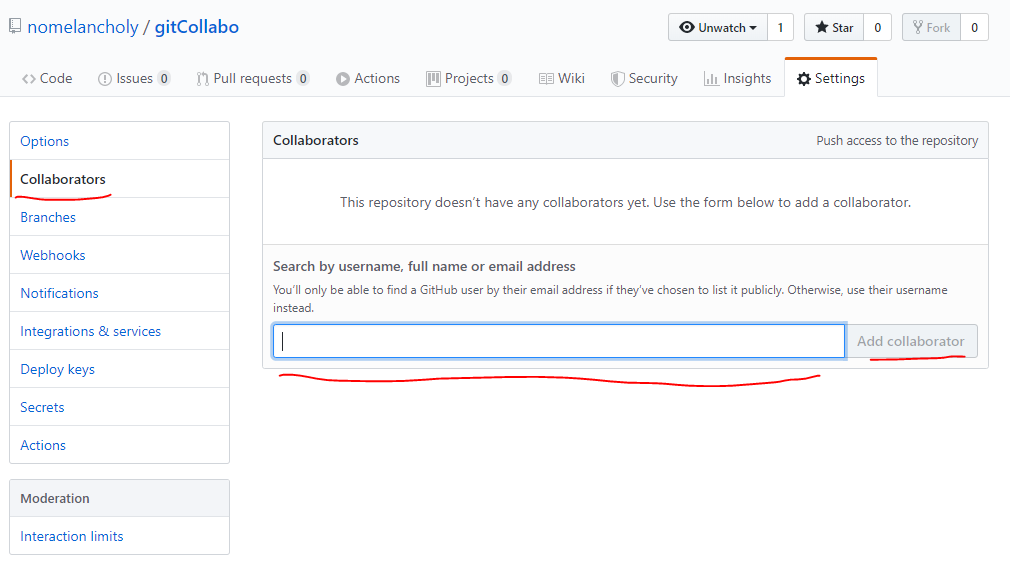
Task: Focus the collaborator search input field
Action: 558,341
